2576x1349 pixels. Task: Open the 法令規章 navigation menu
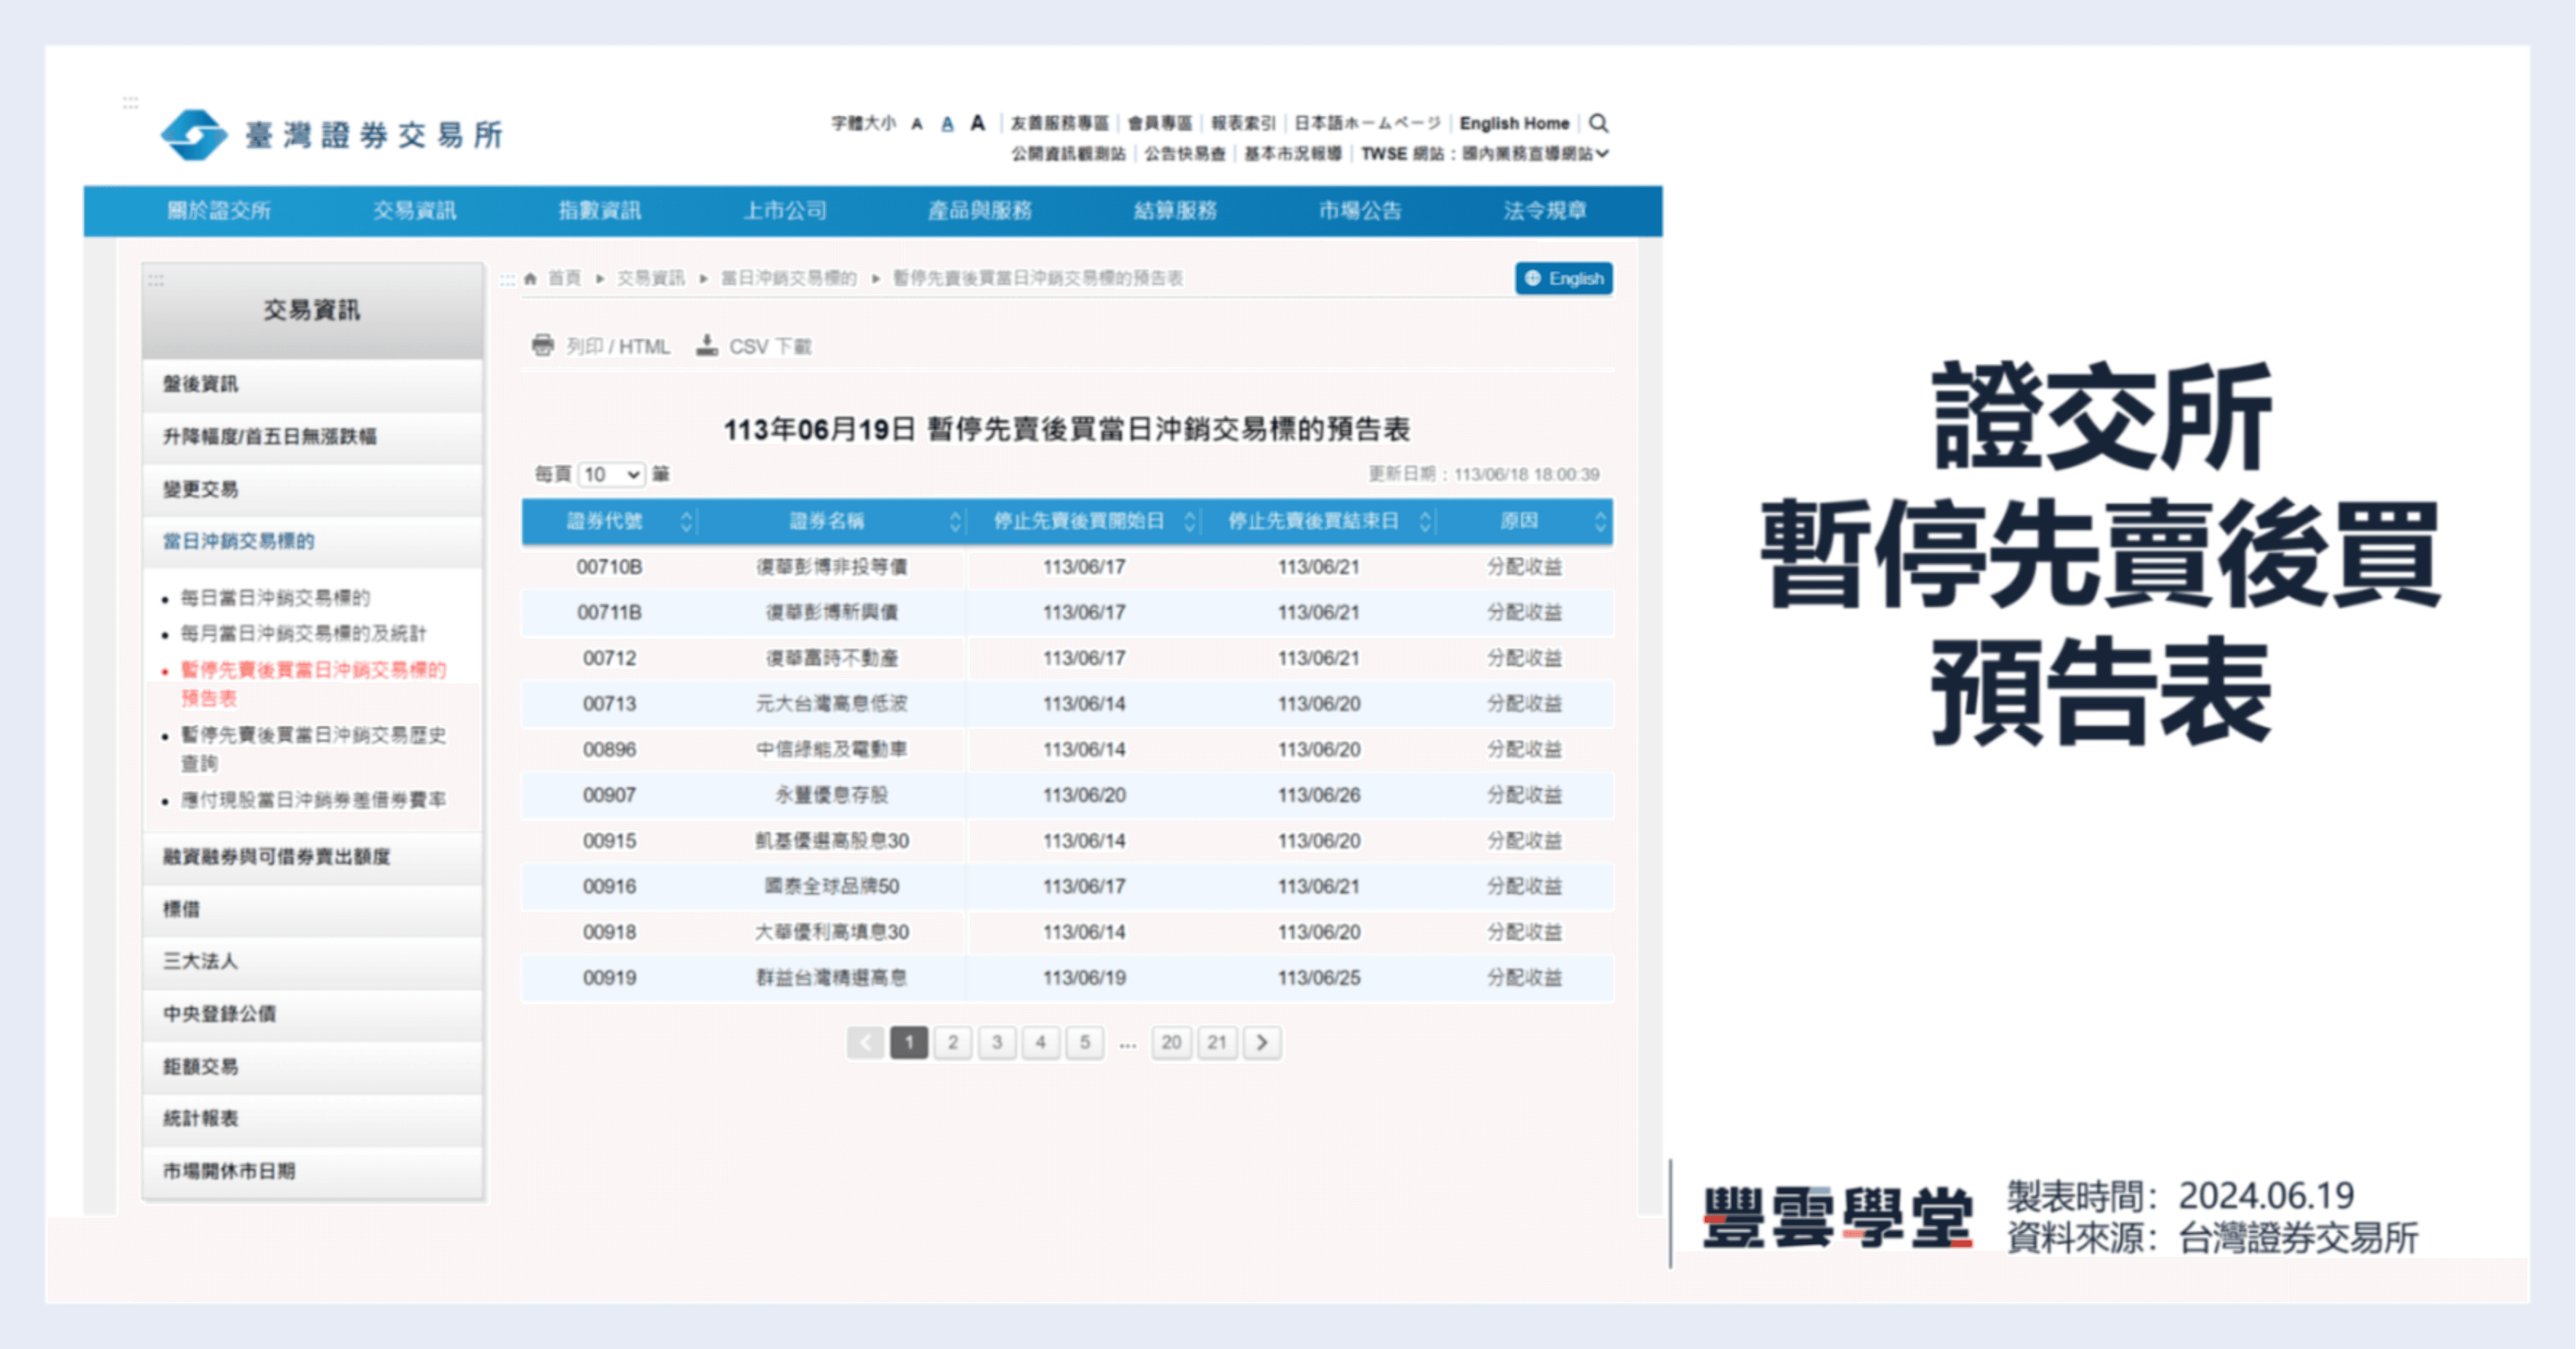click(1546, 210)
